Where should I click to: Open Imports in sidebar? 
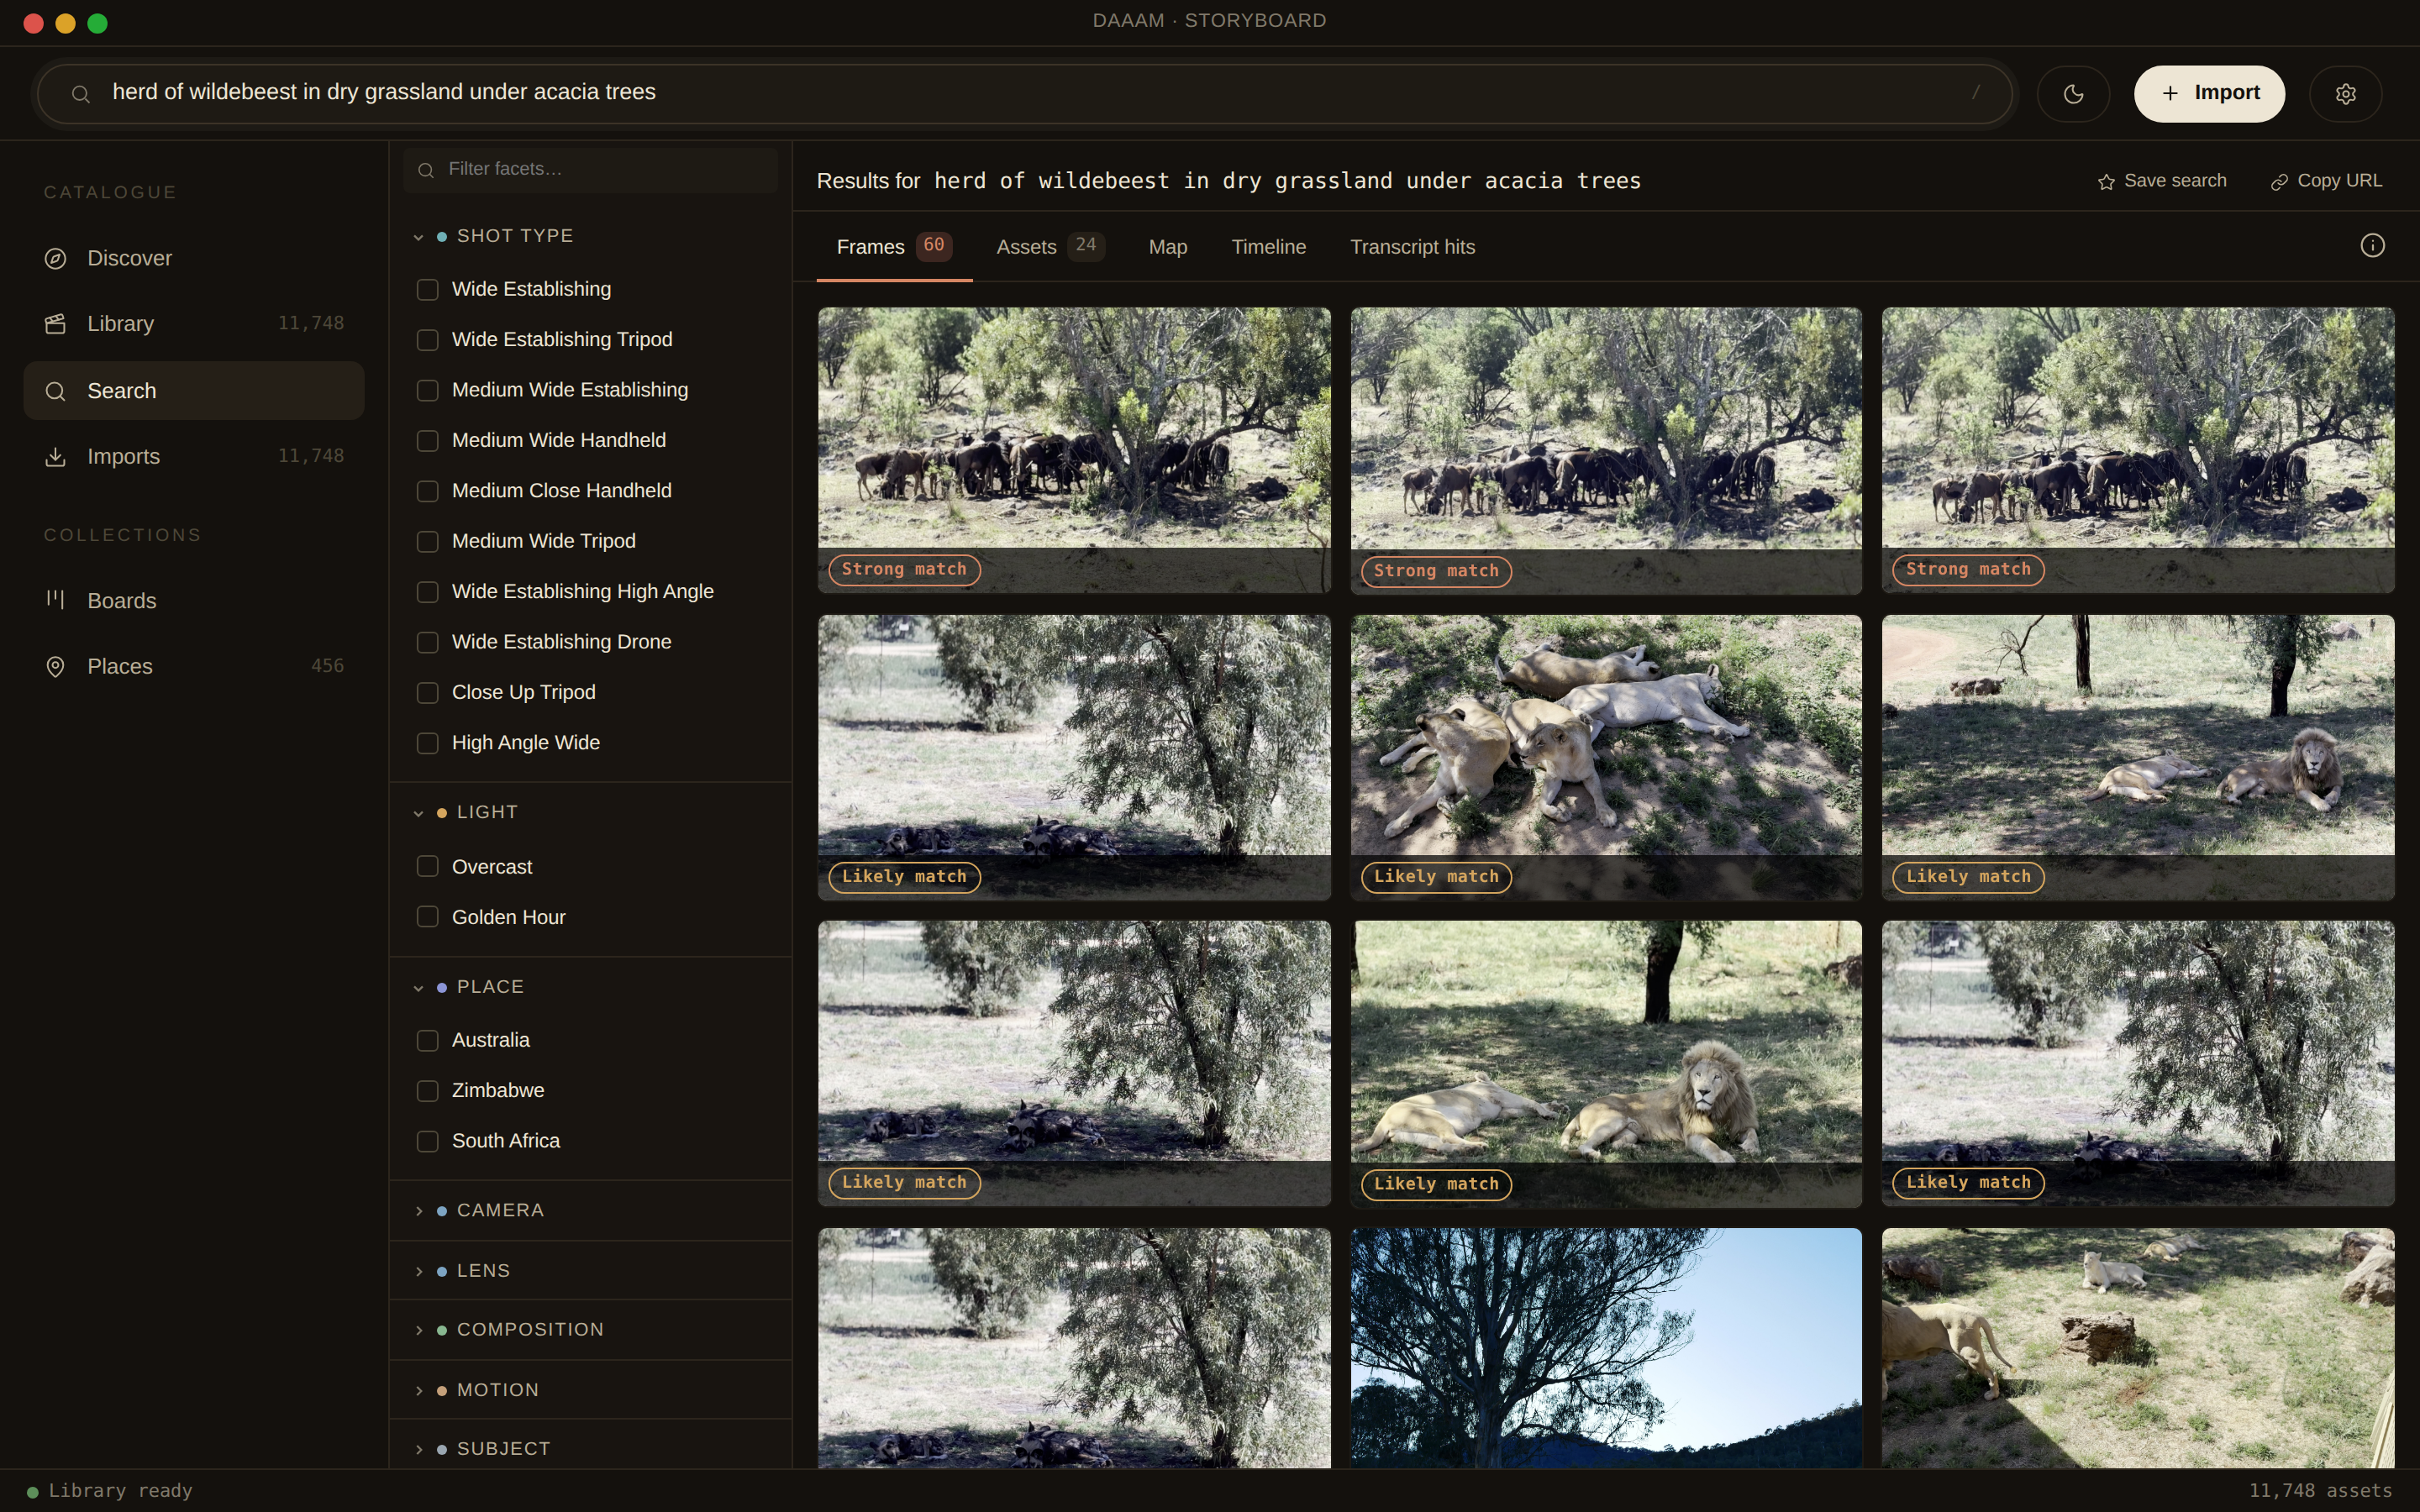coord(194,457)
